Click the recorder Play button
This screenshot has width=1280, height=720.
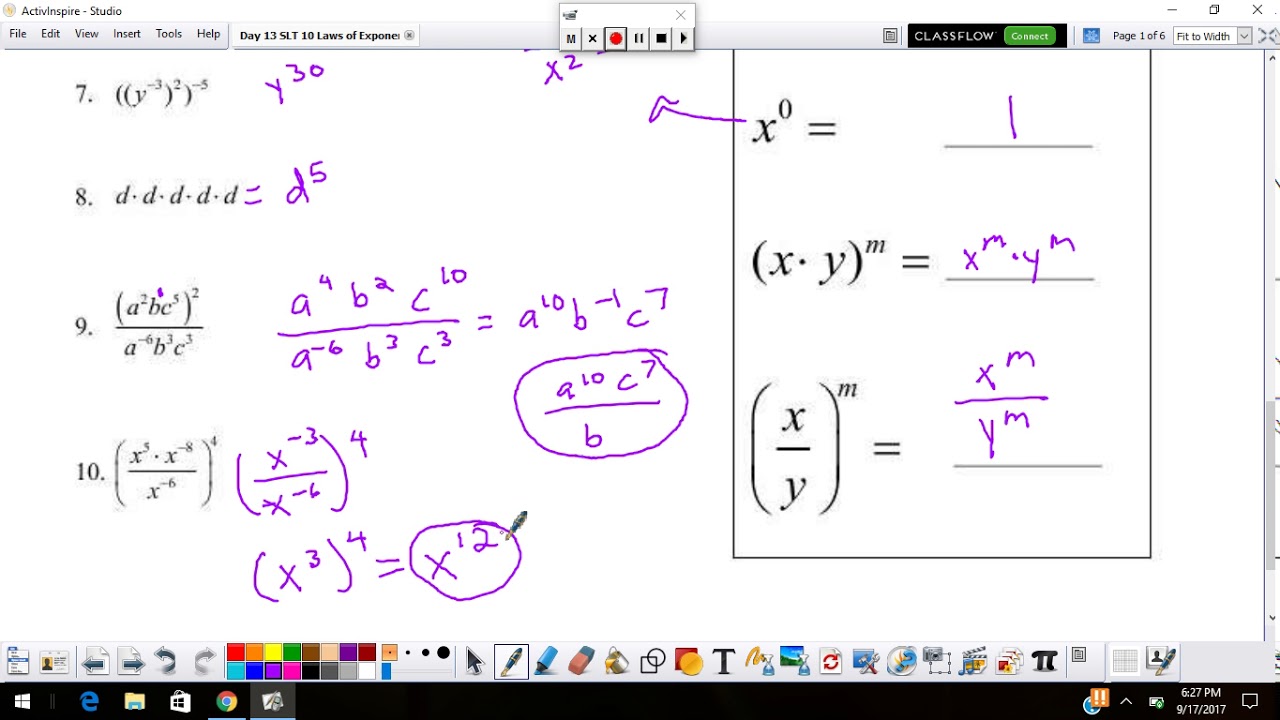point(683,38)
